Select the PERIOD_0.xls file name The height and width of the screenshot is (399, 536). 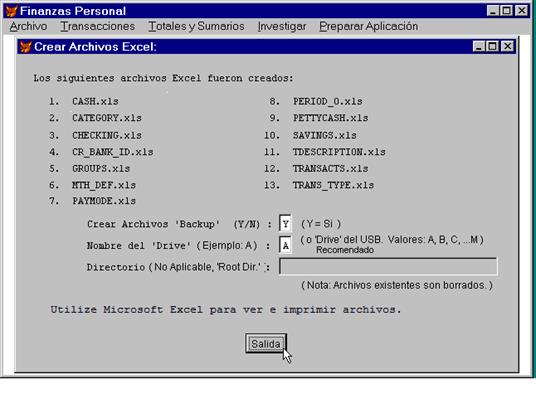[x=327, y=101]
